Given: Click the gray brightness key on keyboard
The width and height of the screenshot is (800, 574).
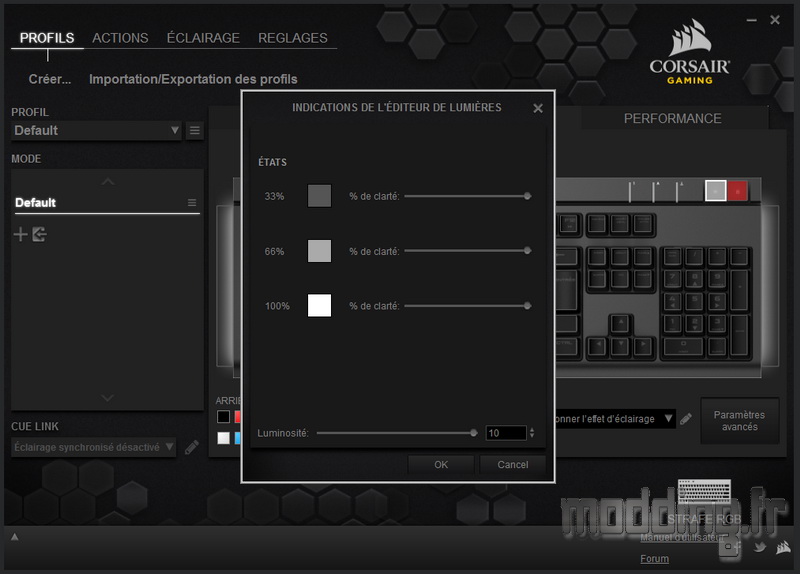Looking at the screenshot, I should [x=715, y=191].
